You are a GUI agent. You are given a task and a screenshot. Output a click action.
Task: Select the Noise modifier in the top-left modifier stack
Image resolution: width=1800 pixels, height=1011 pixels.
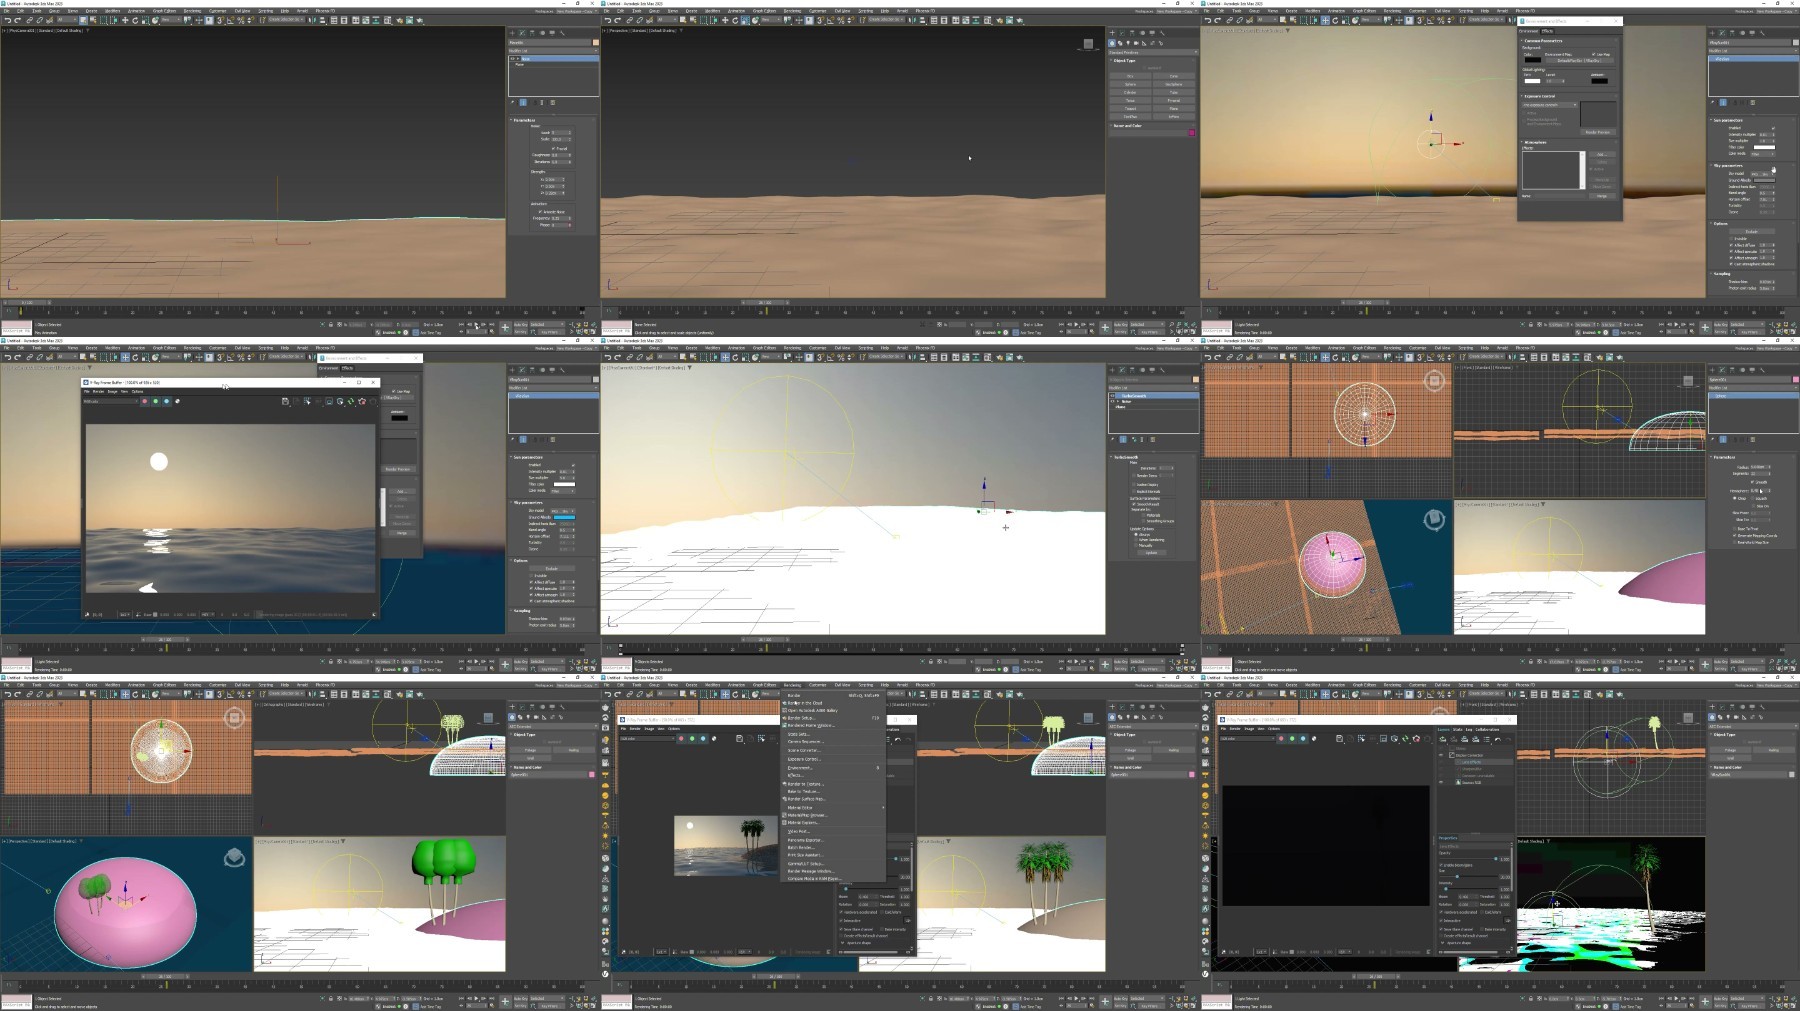pyautogui.click(x=525, y=59)
